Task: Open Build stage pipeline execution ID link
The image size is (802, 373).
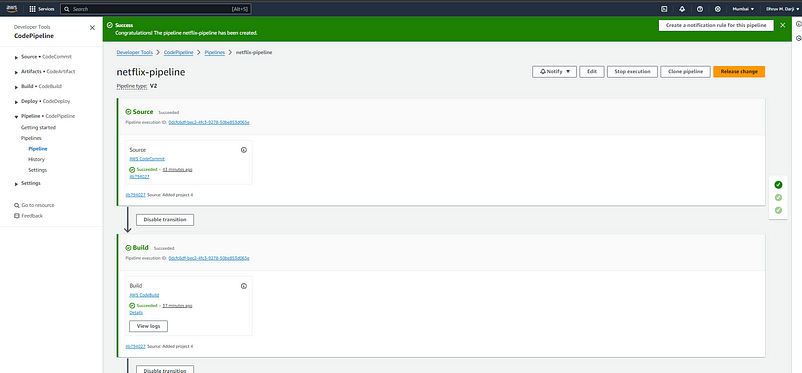Action: coord(209,258)
